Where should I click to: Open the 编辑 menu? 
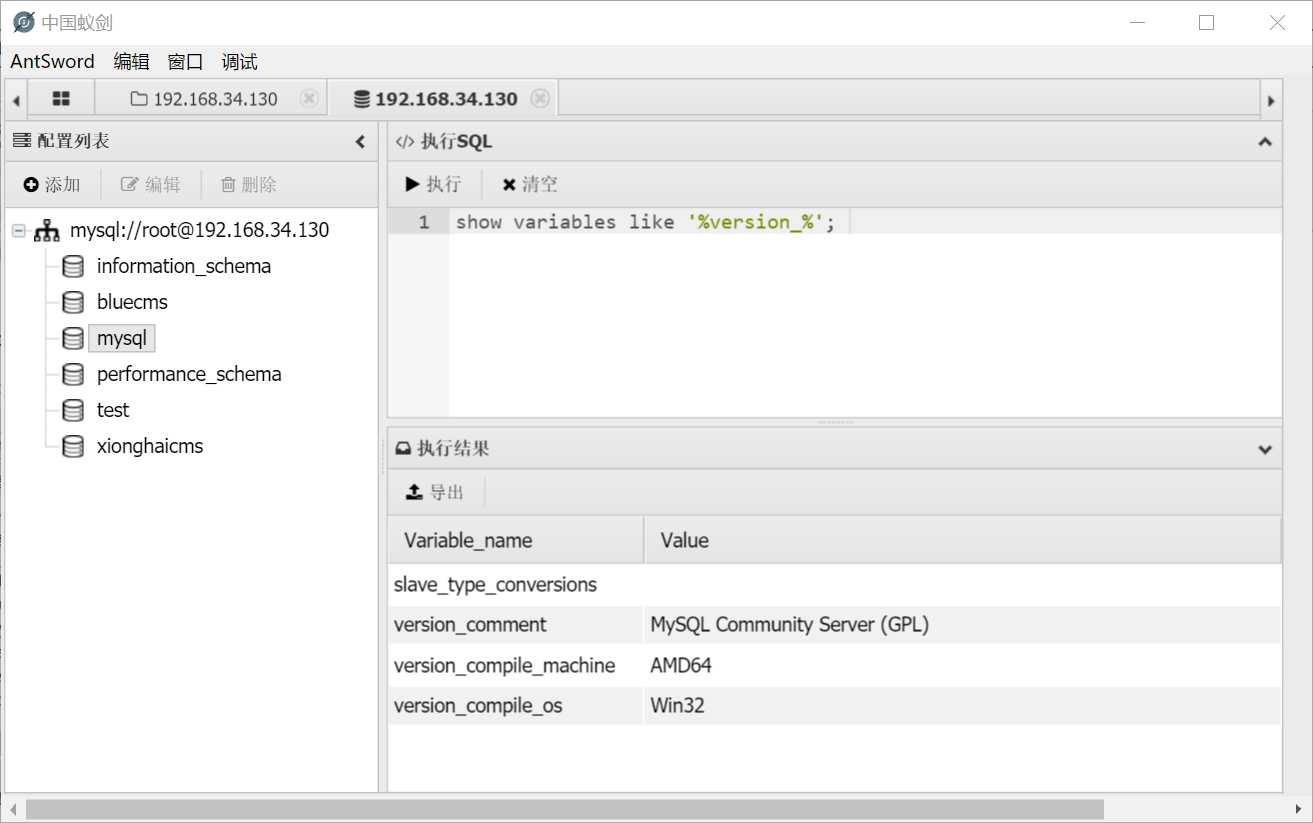(x=132, y=61)
